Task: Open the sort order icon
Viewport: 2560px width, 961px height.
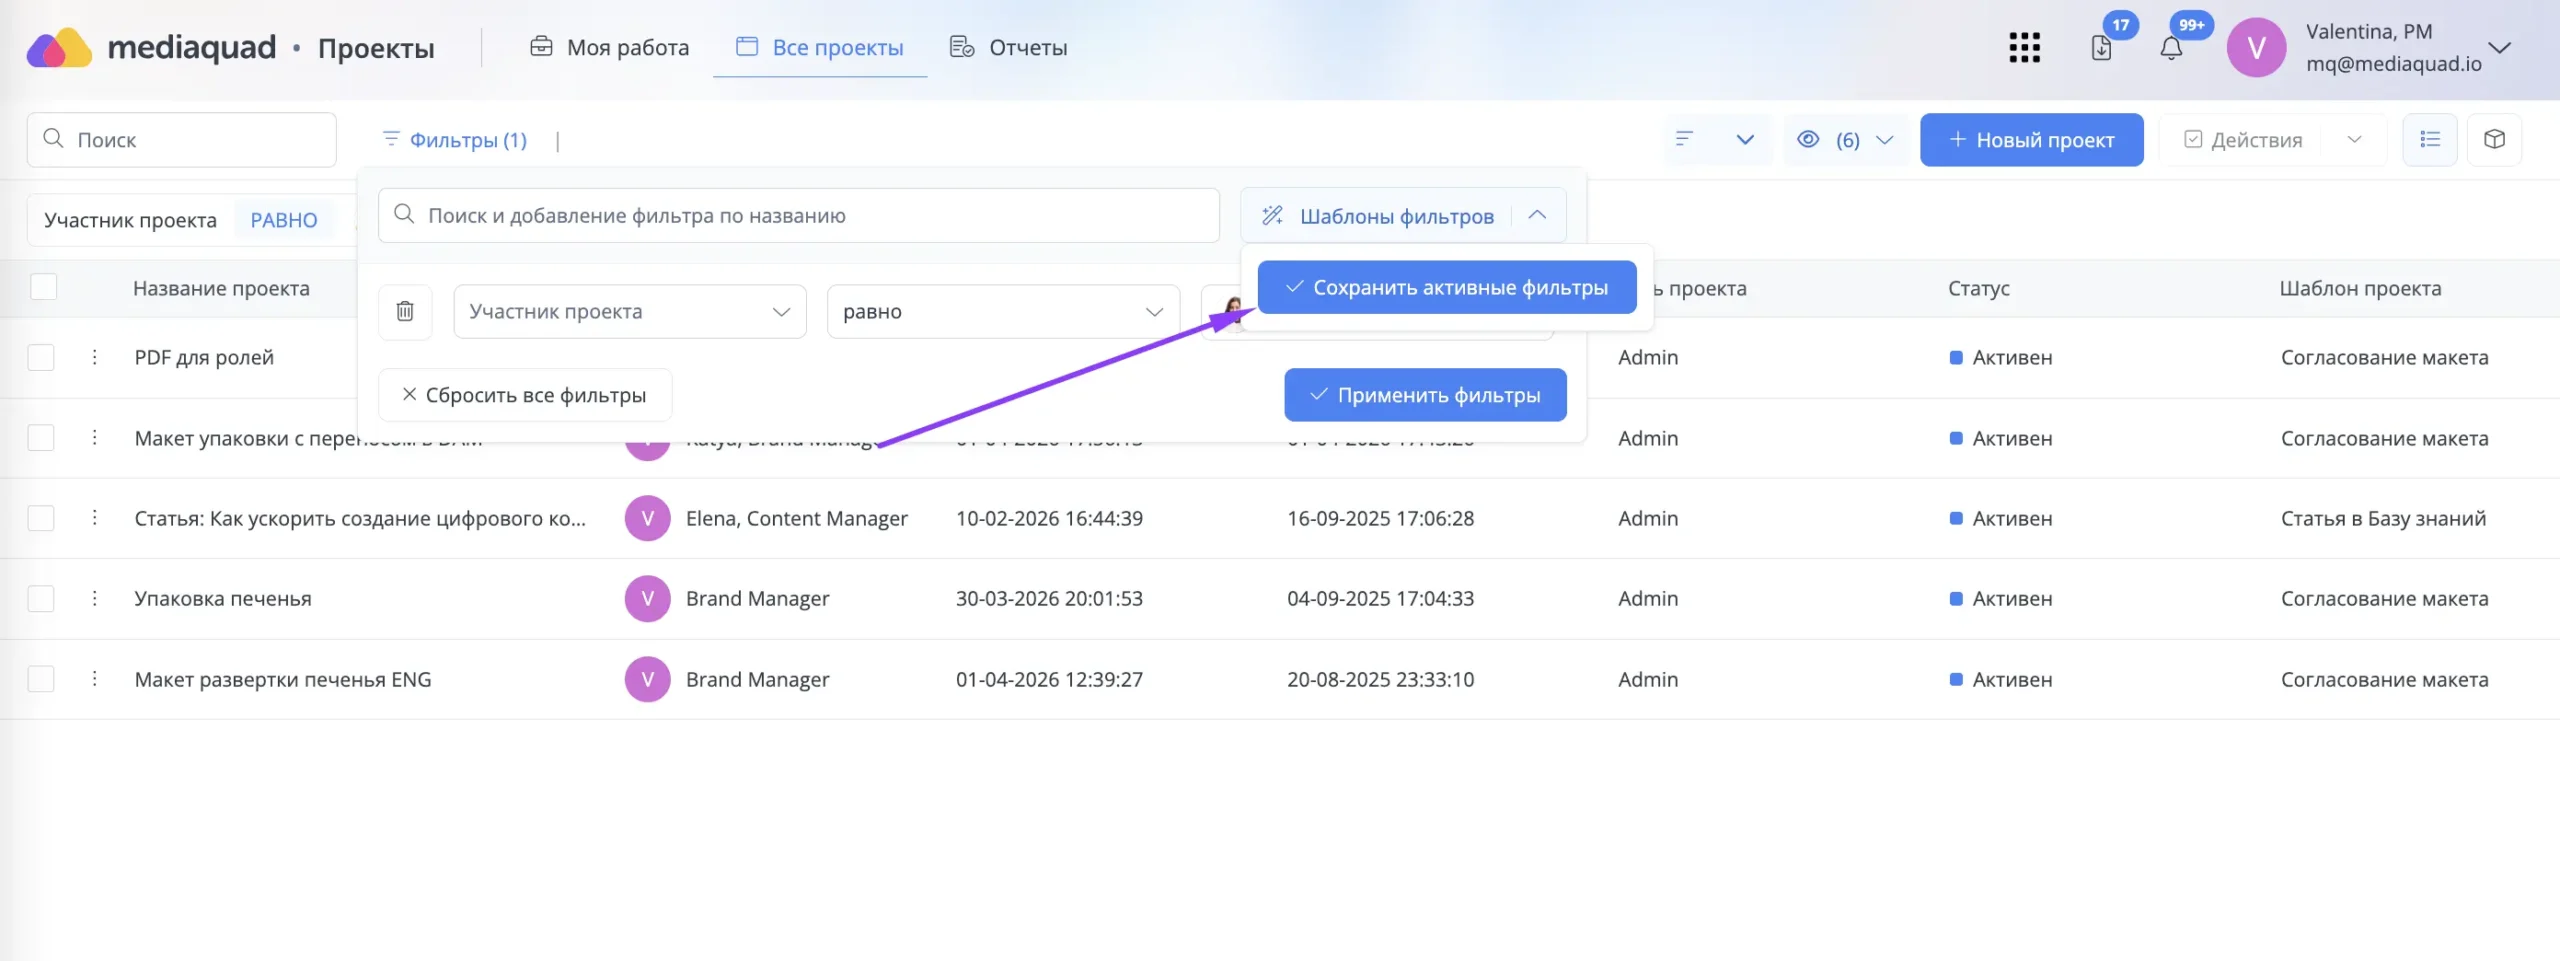Action: [1685, 139]
